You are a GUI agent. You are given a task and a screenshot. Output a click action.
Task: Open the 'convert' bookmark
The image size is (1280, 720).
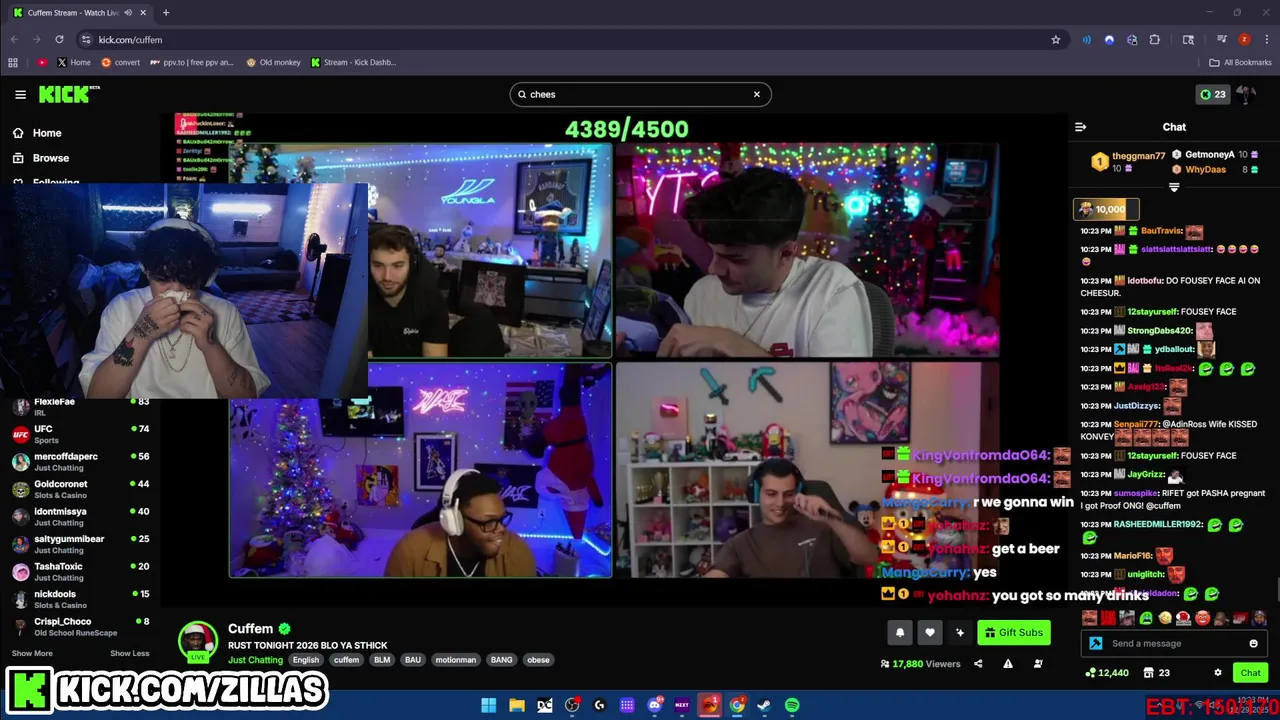[120, 62]
